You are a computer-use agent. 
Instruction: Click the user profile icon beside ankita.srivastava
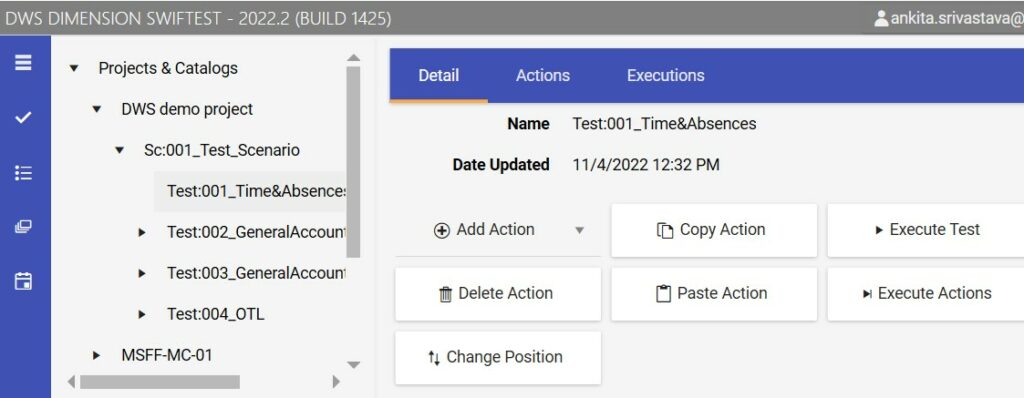[x=881, y=18]
